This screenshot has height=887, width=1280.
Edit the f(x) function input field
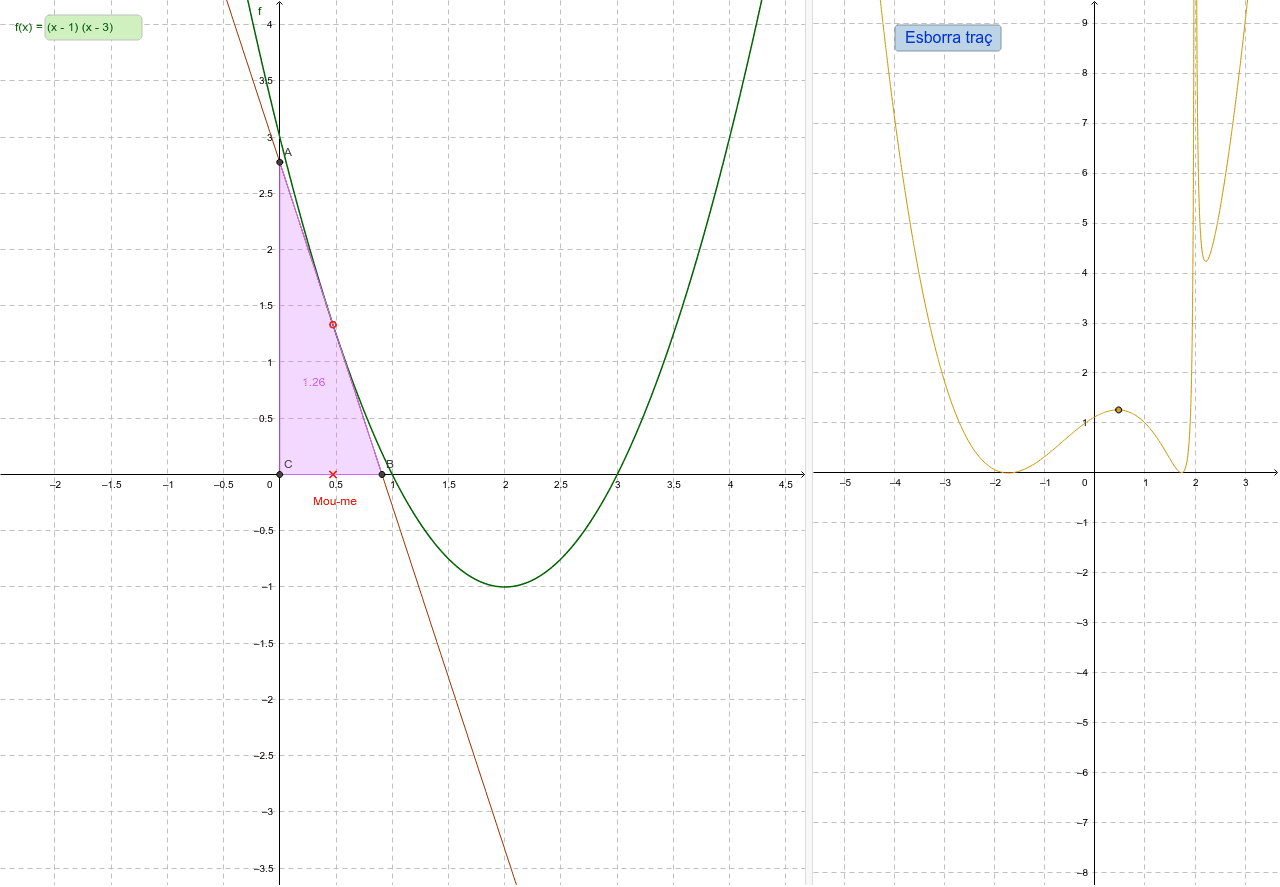point(93,27)
